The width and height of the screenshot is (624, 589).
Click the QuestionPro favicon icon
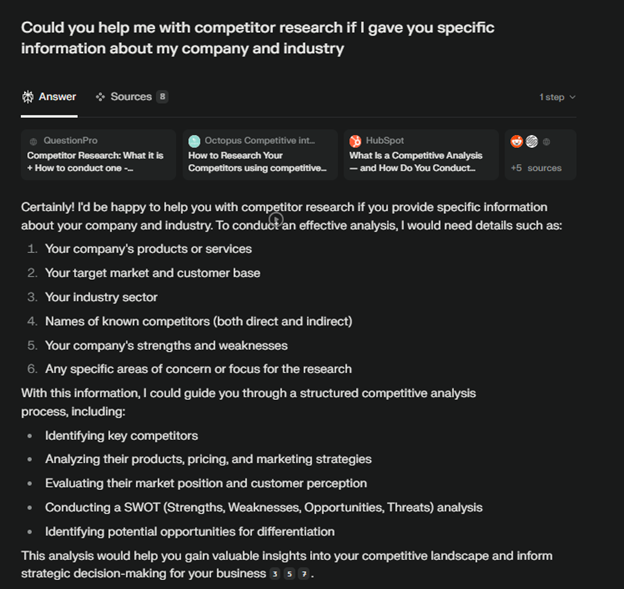point(34,142)
